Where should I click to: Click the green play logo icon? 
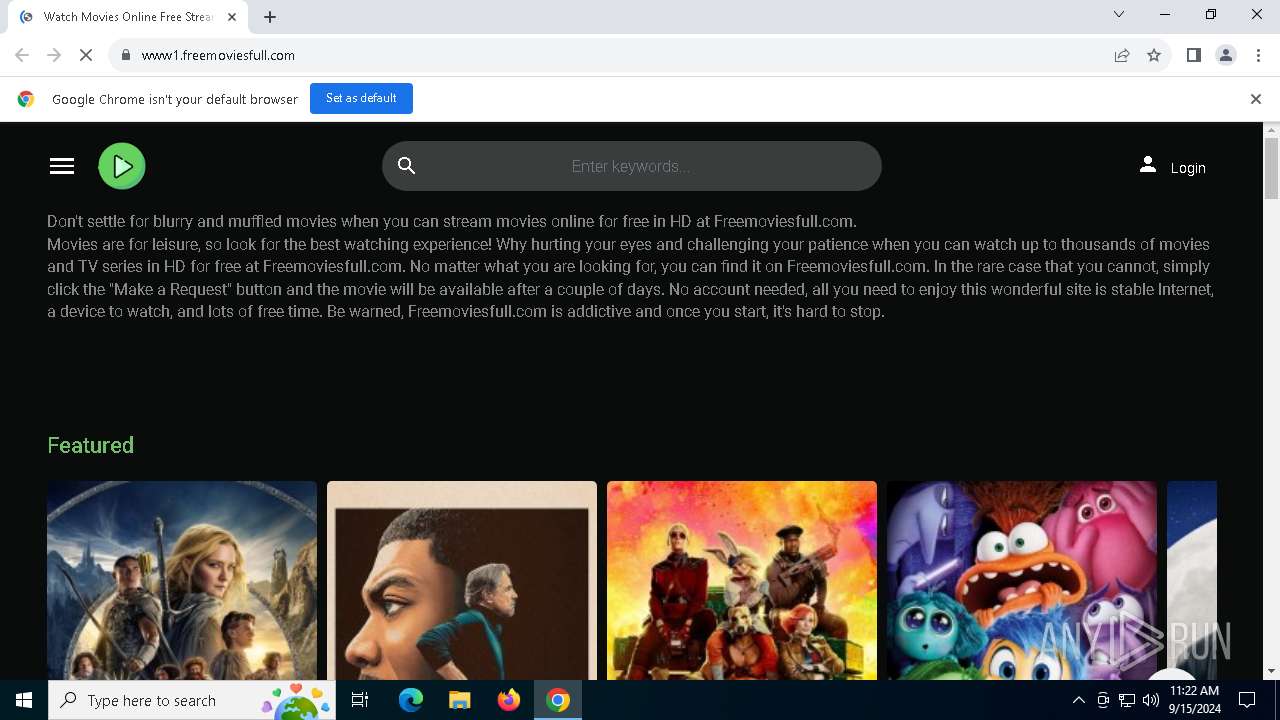(x=122, y=166)
